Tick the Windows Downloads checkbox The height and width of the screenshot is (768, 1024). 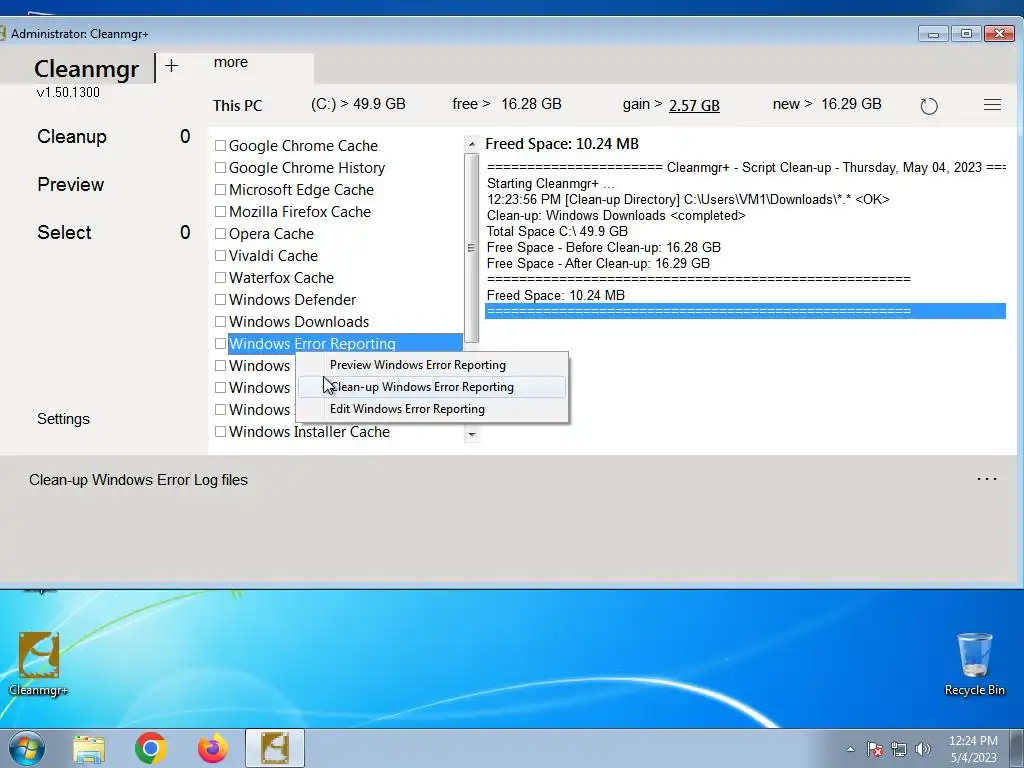[221, 321]
